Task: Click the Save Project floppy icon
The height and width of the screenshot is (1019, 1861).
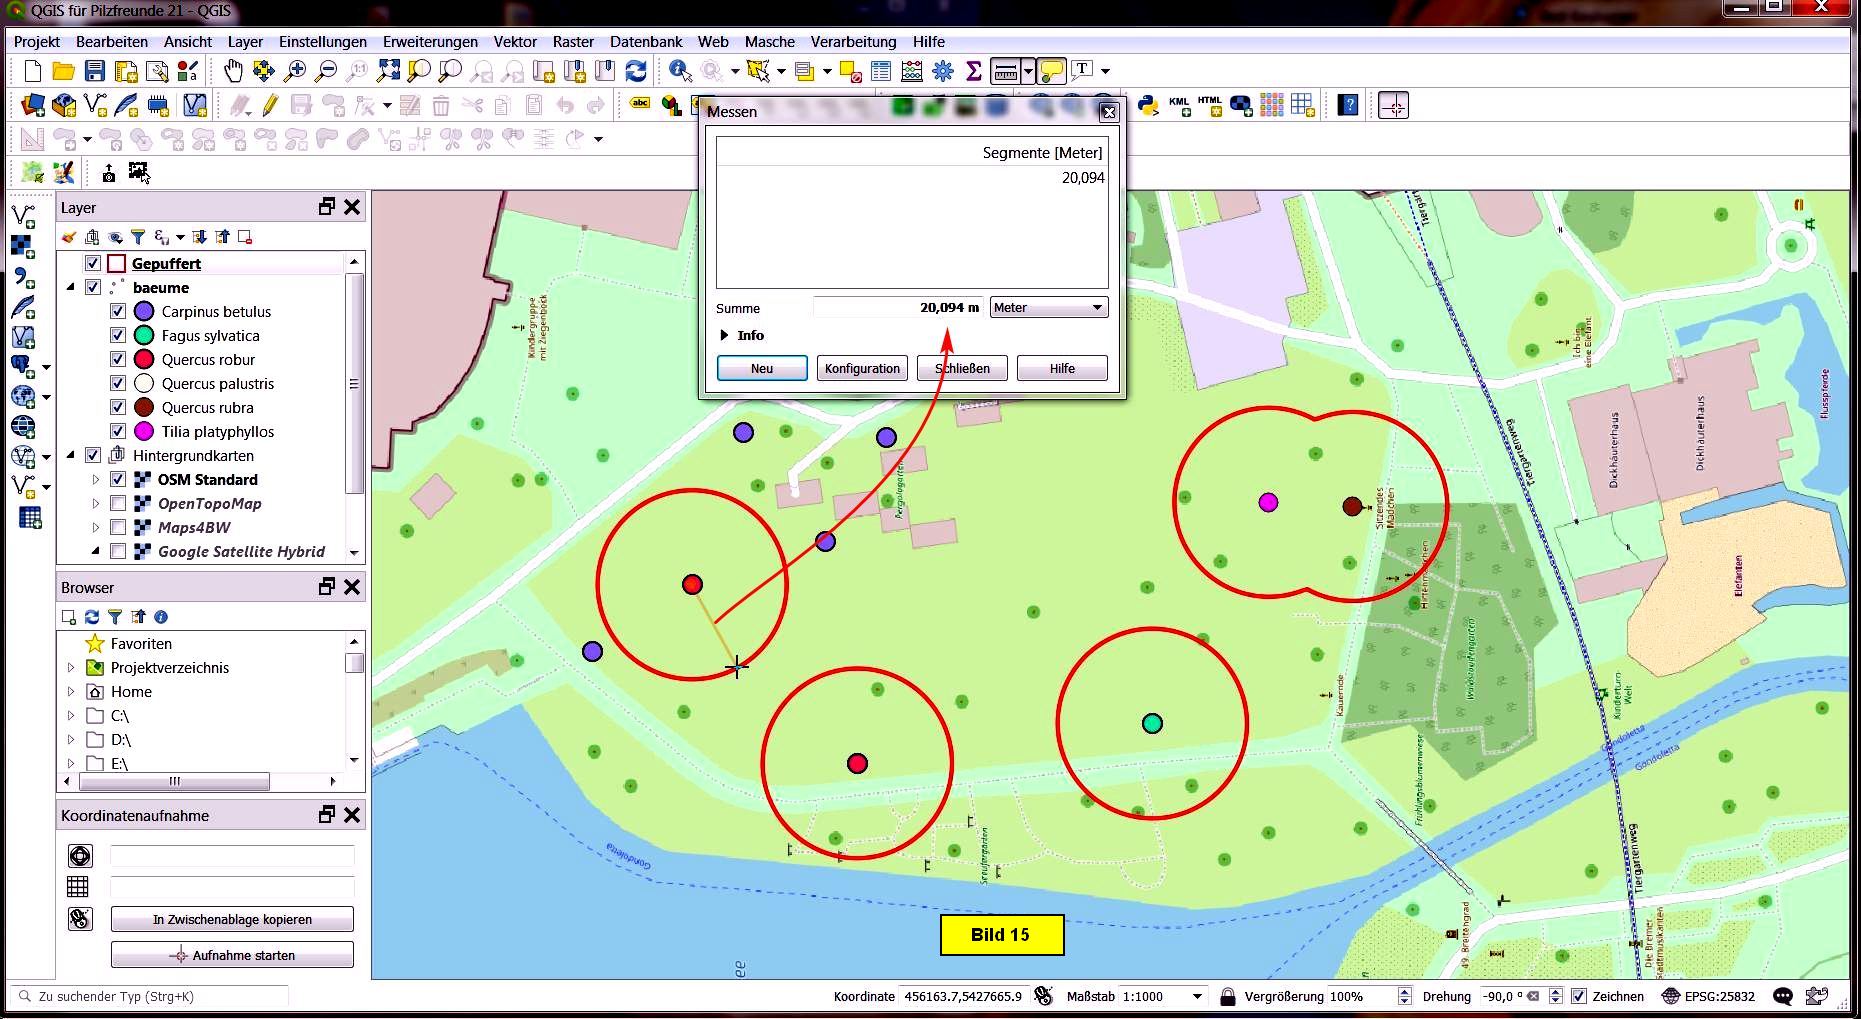Action: [x=95, y=71]
